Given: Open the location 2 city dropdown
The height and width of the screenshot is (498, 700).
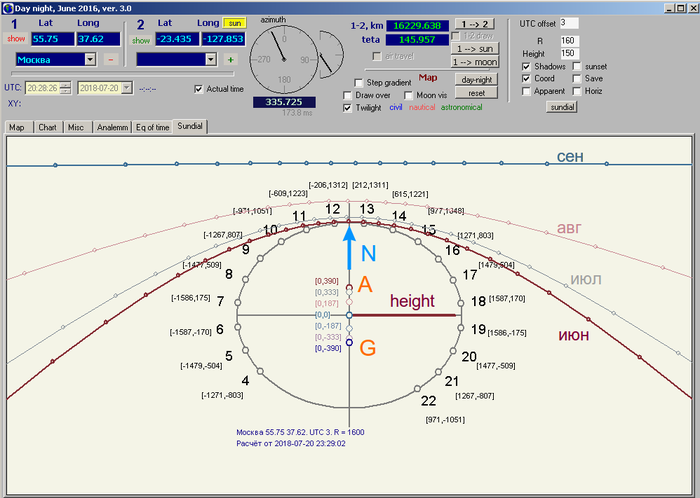Looking at the screenshot, I should 211,59.
